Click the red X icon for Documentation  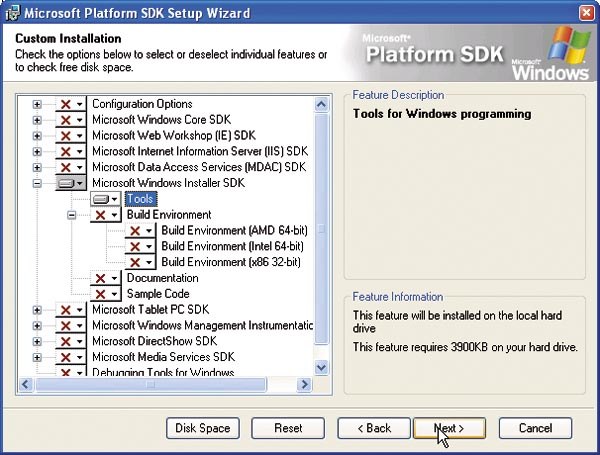pyautogui.click(x=105, y=278)
